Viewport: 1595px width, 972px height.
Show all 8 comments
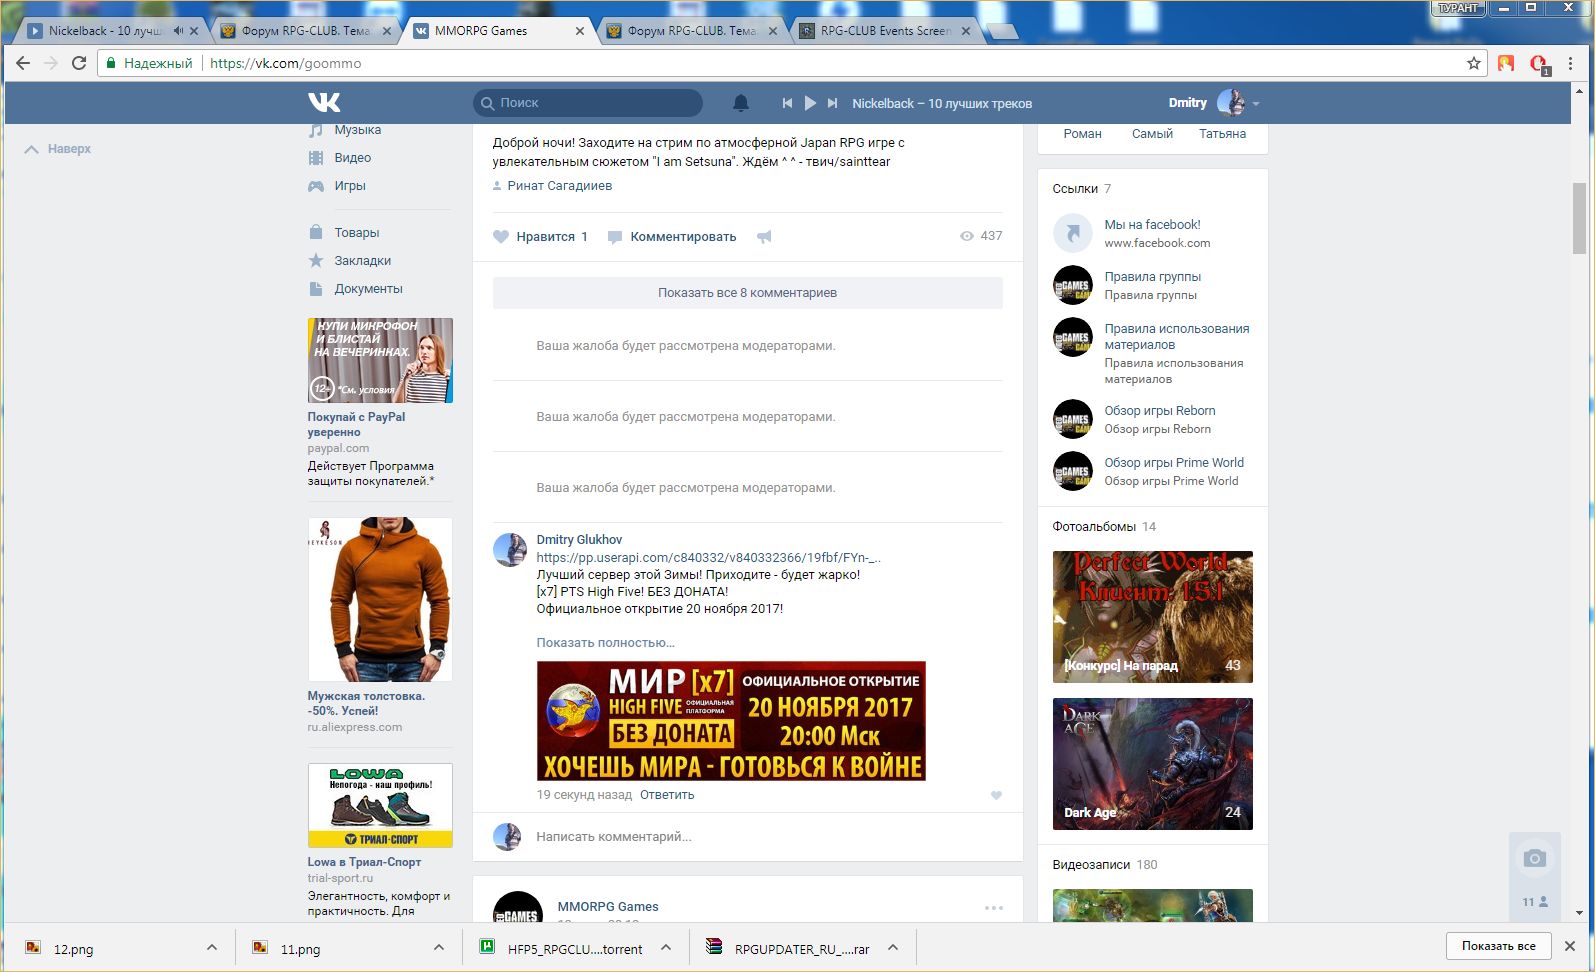(747, 293)
